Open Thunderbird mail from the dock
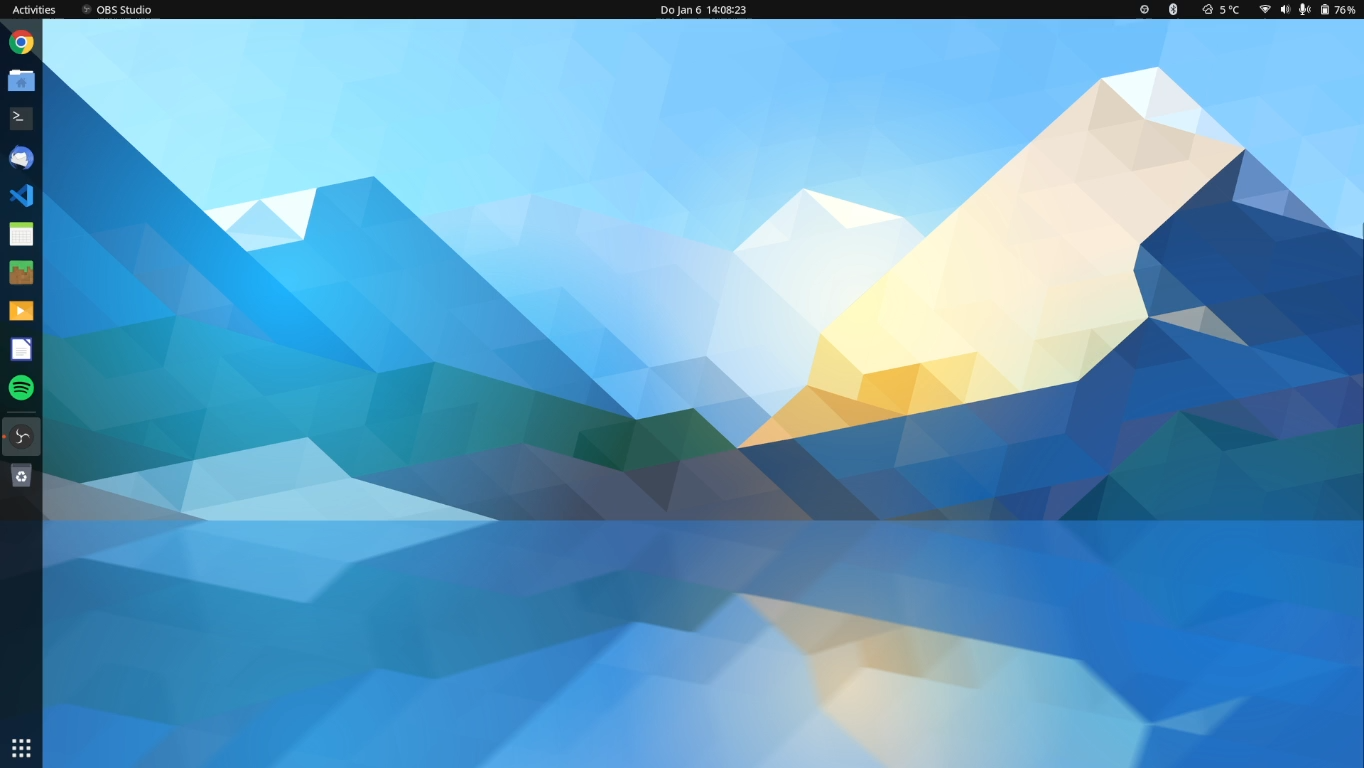The width and height of the screenshot is (1364, 768). click(x=21, y=157)
